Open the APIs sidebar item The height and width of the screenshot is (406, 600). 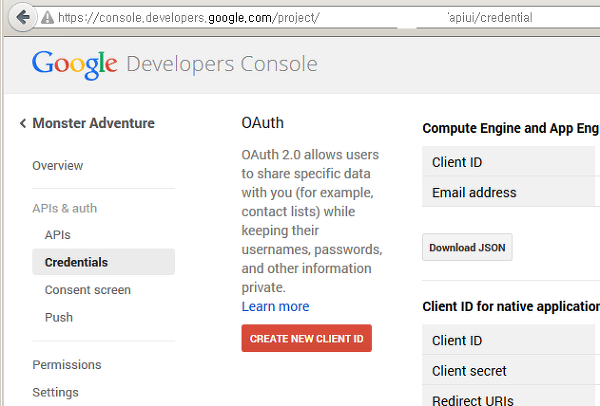point(57,235)
